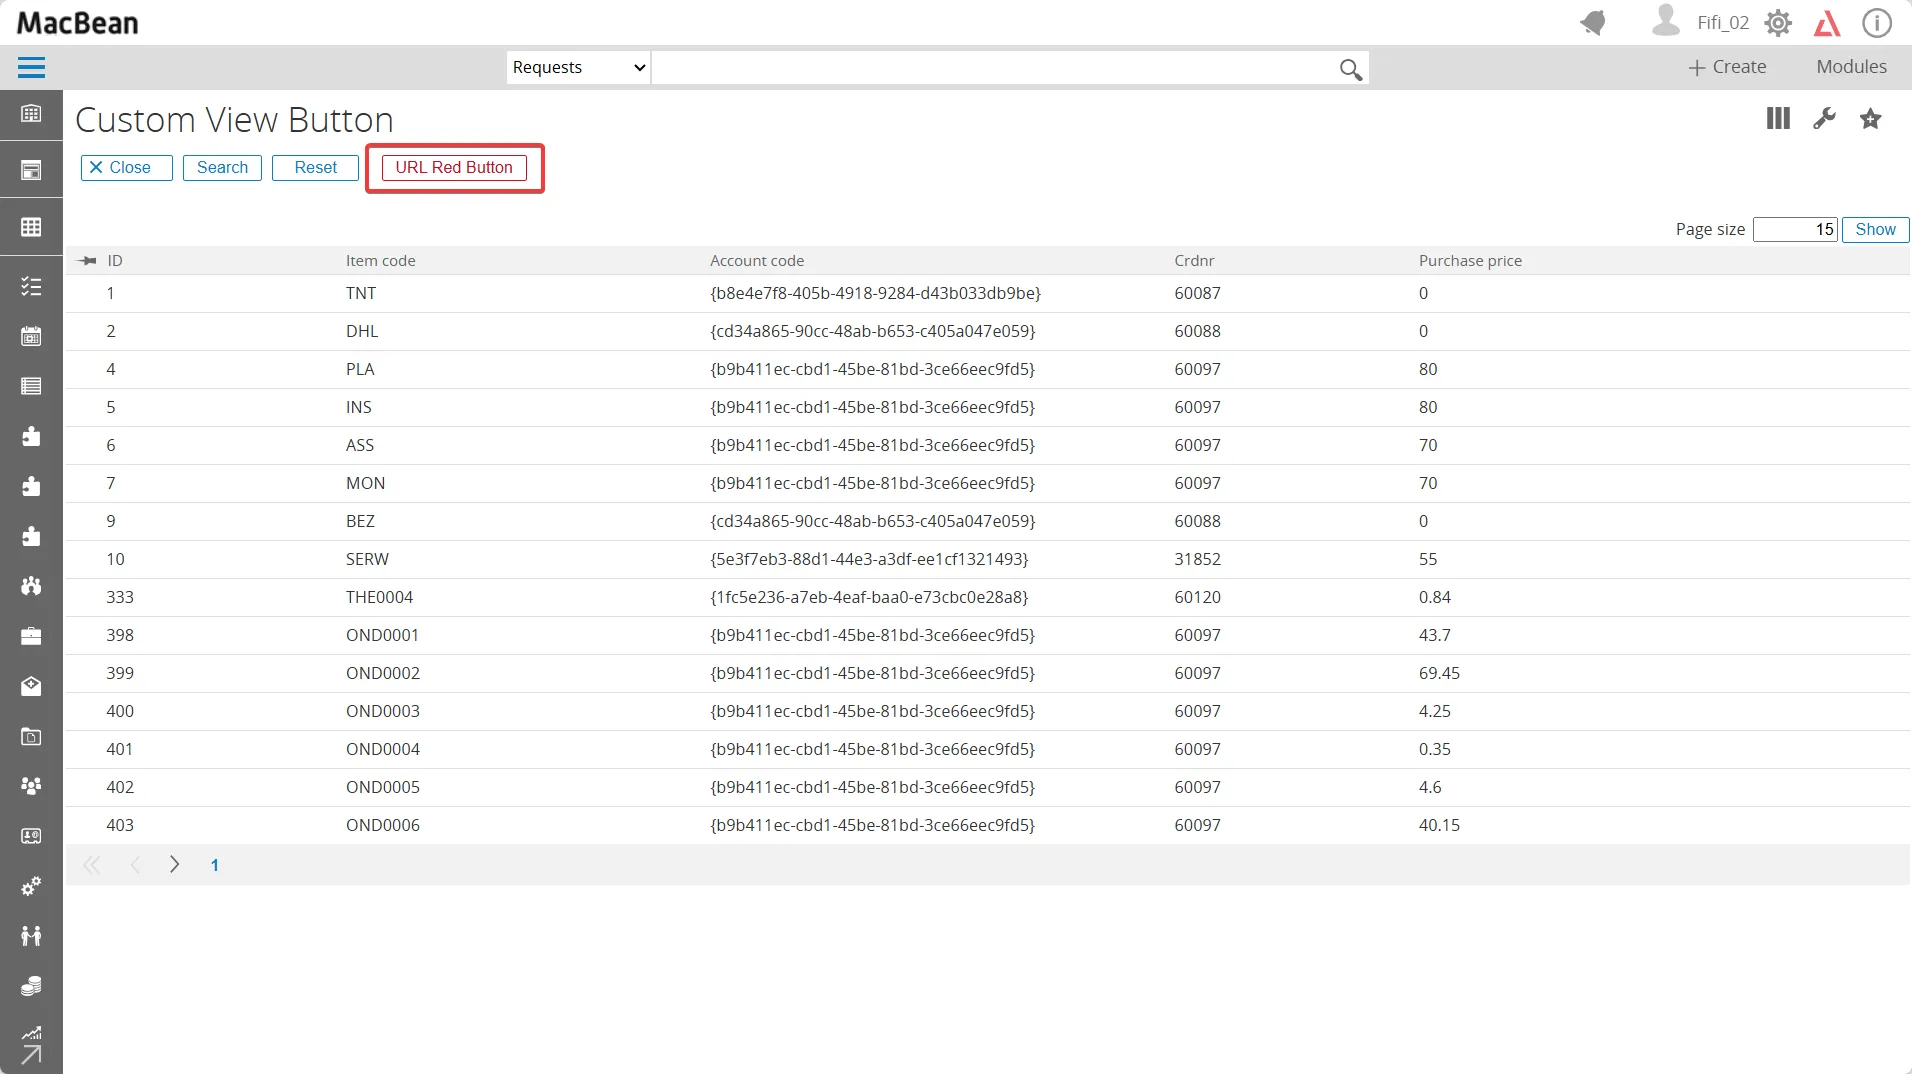
Task: Go to next page arrow
Action: tap(174, 865)
